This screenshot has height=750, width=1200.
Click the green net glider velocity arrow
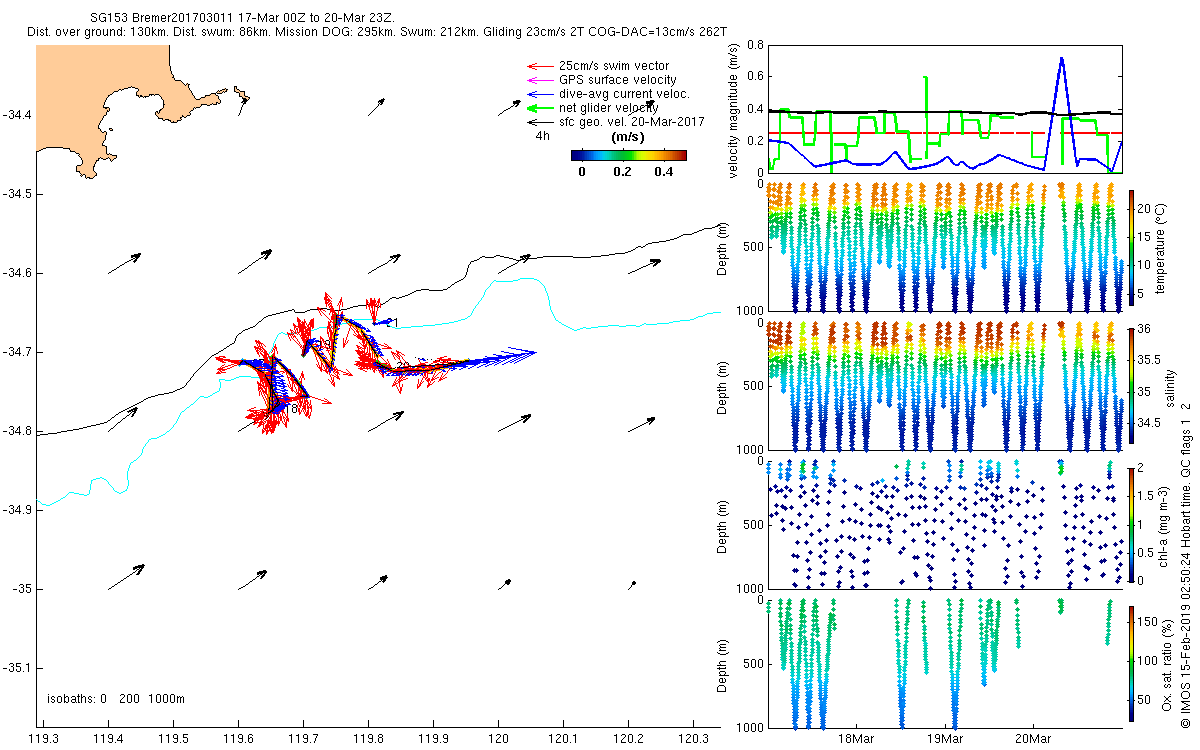pos(540,107)
